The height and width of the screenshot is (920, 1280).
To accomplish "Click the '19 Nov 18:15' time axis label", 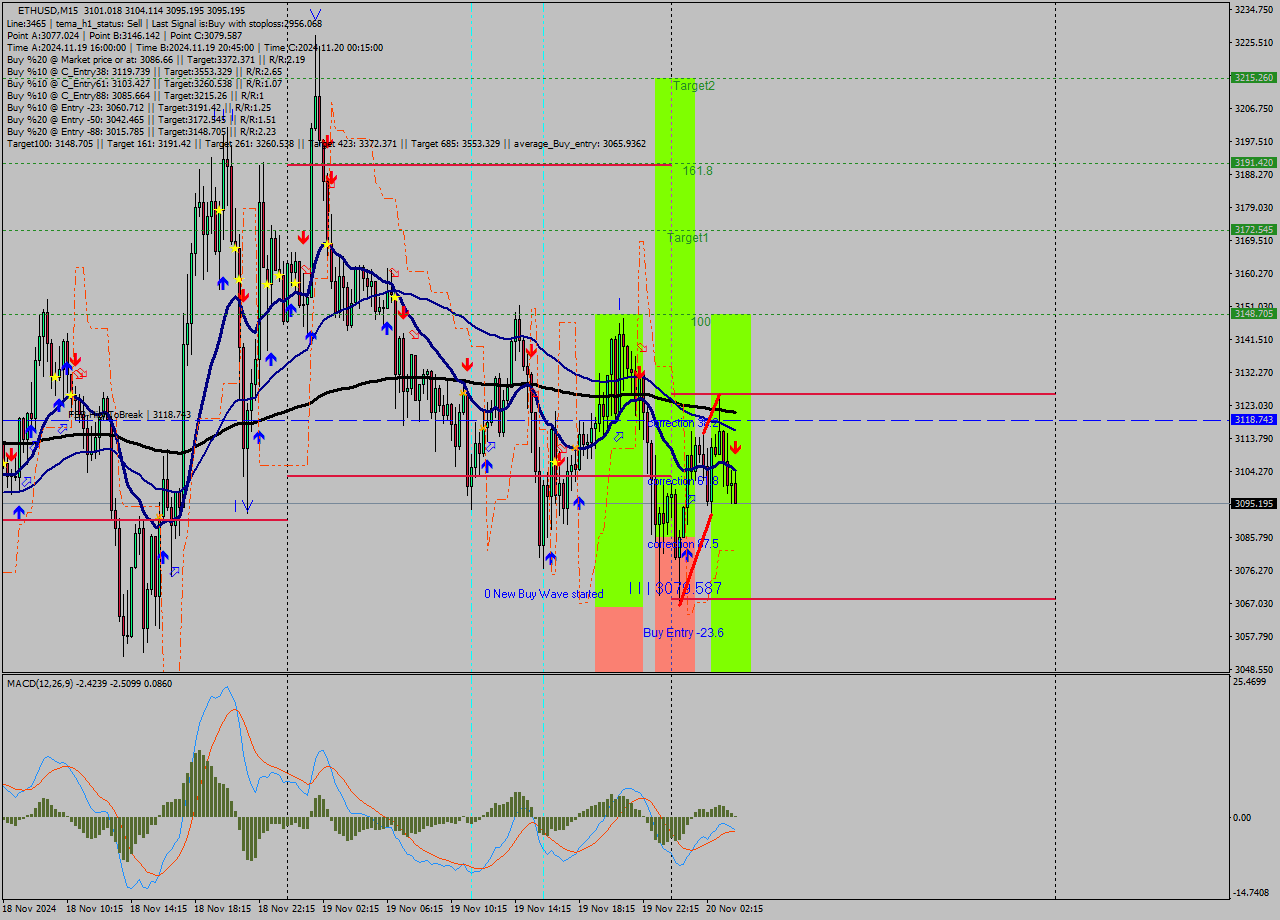I will [x=607, y=909].
